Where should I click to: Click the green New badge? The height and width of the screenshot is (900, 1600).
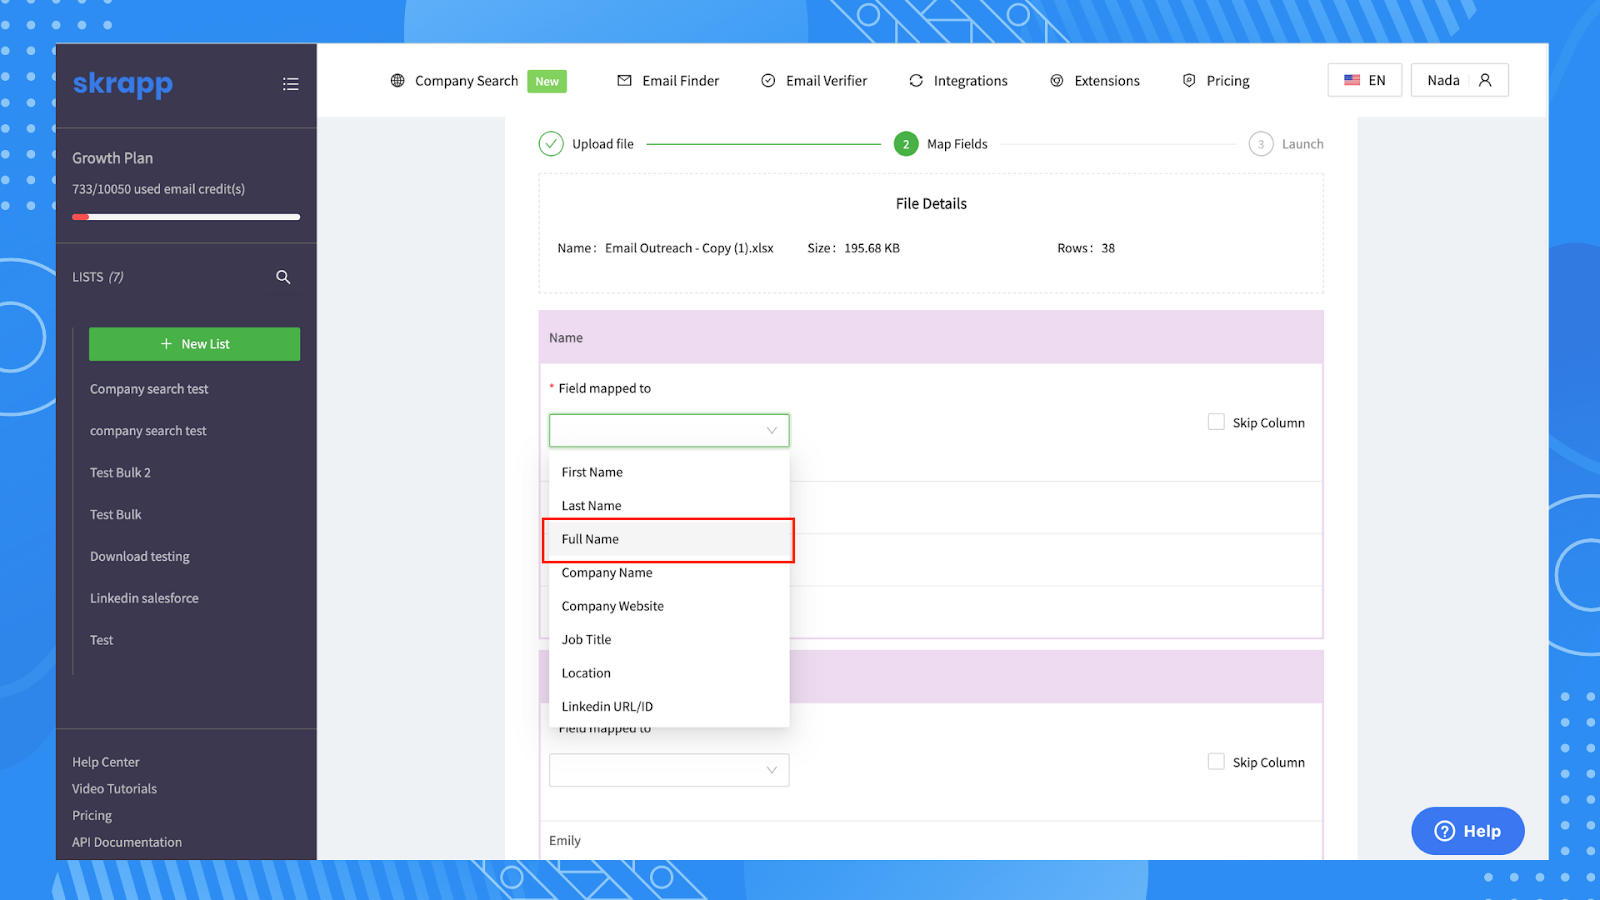point(547,81)
